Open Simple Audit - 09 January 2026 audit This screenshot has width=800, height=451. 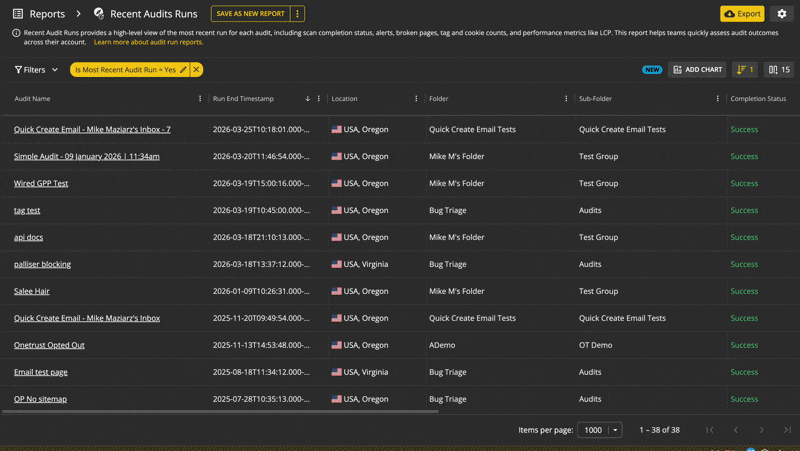pos(87,157)
